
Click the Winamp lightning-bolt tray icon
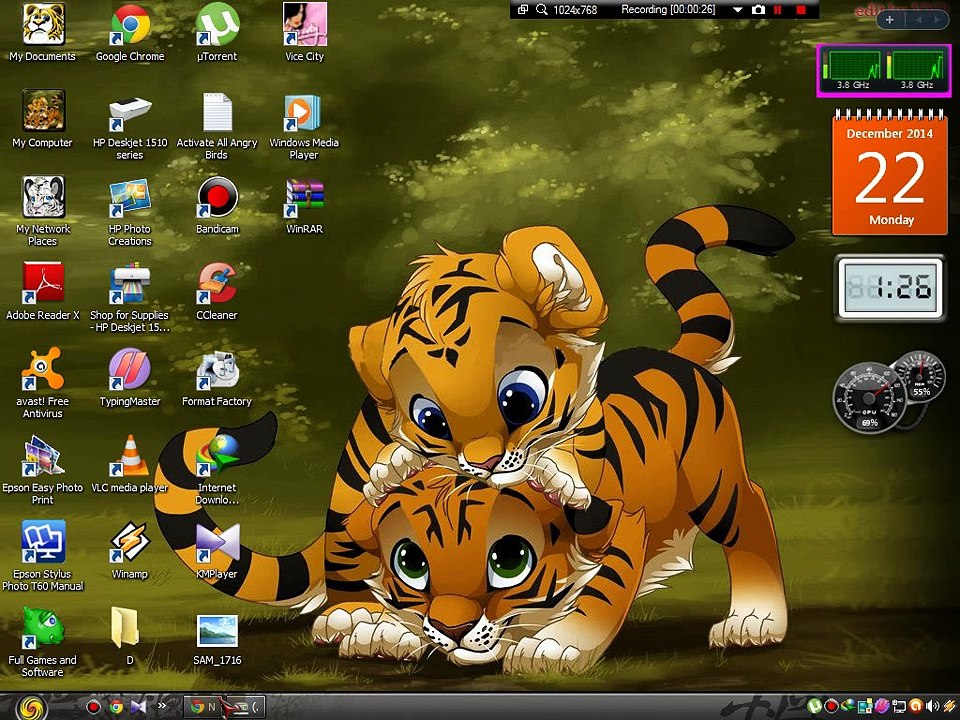950,706
